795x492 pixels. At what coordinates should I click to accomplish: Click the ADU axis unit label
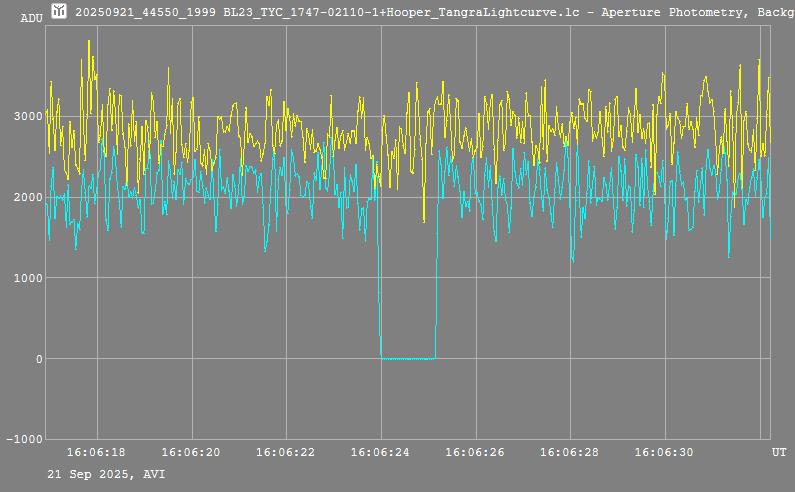tap(32, 18)
